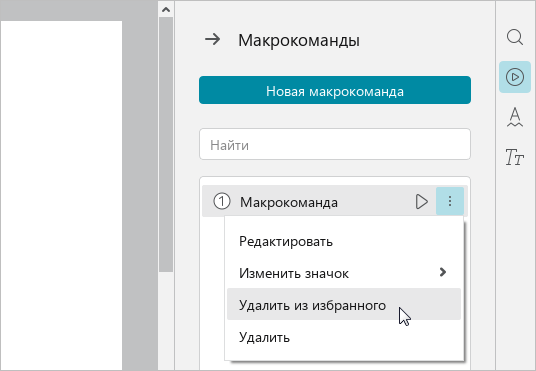Choose Удалить in the context menu
The image size is (536, 371).
[x=344, y=337]
